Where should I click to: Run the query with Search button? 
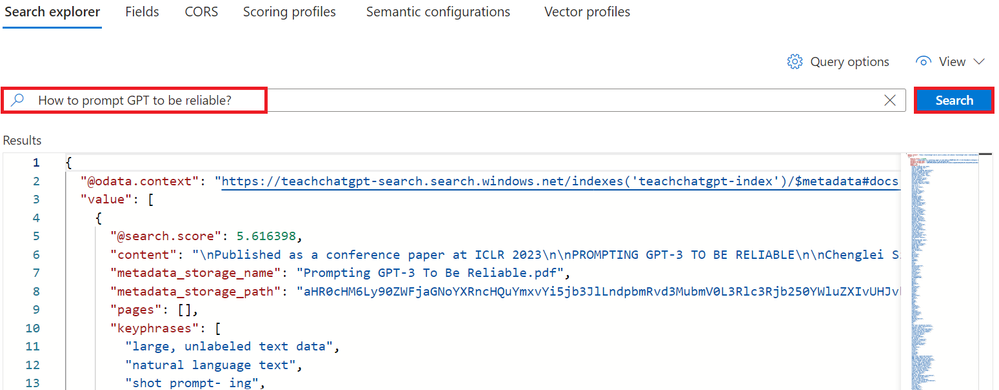pyautogui.click(x=954, y=100)
